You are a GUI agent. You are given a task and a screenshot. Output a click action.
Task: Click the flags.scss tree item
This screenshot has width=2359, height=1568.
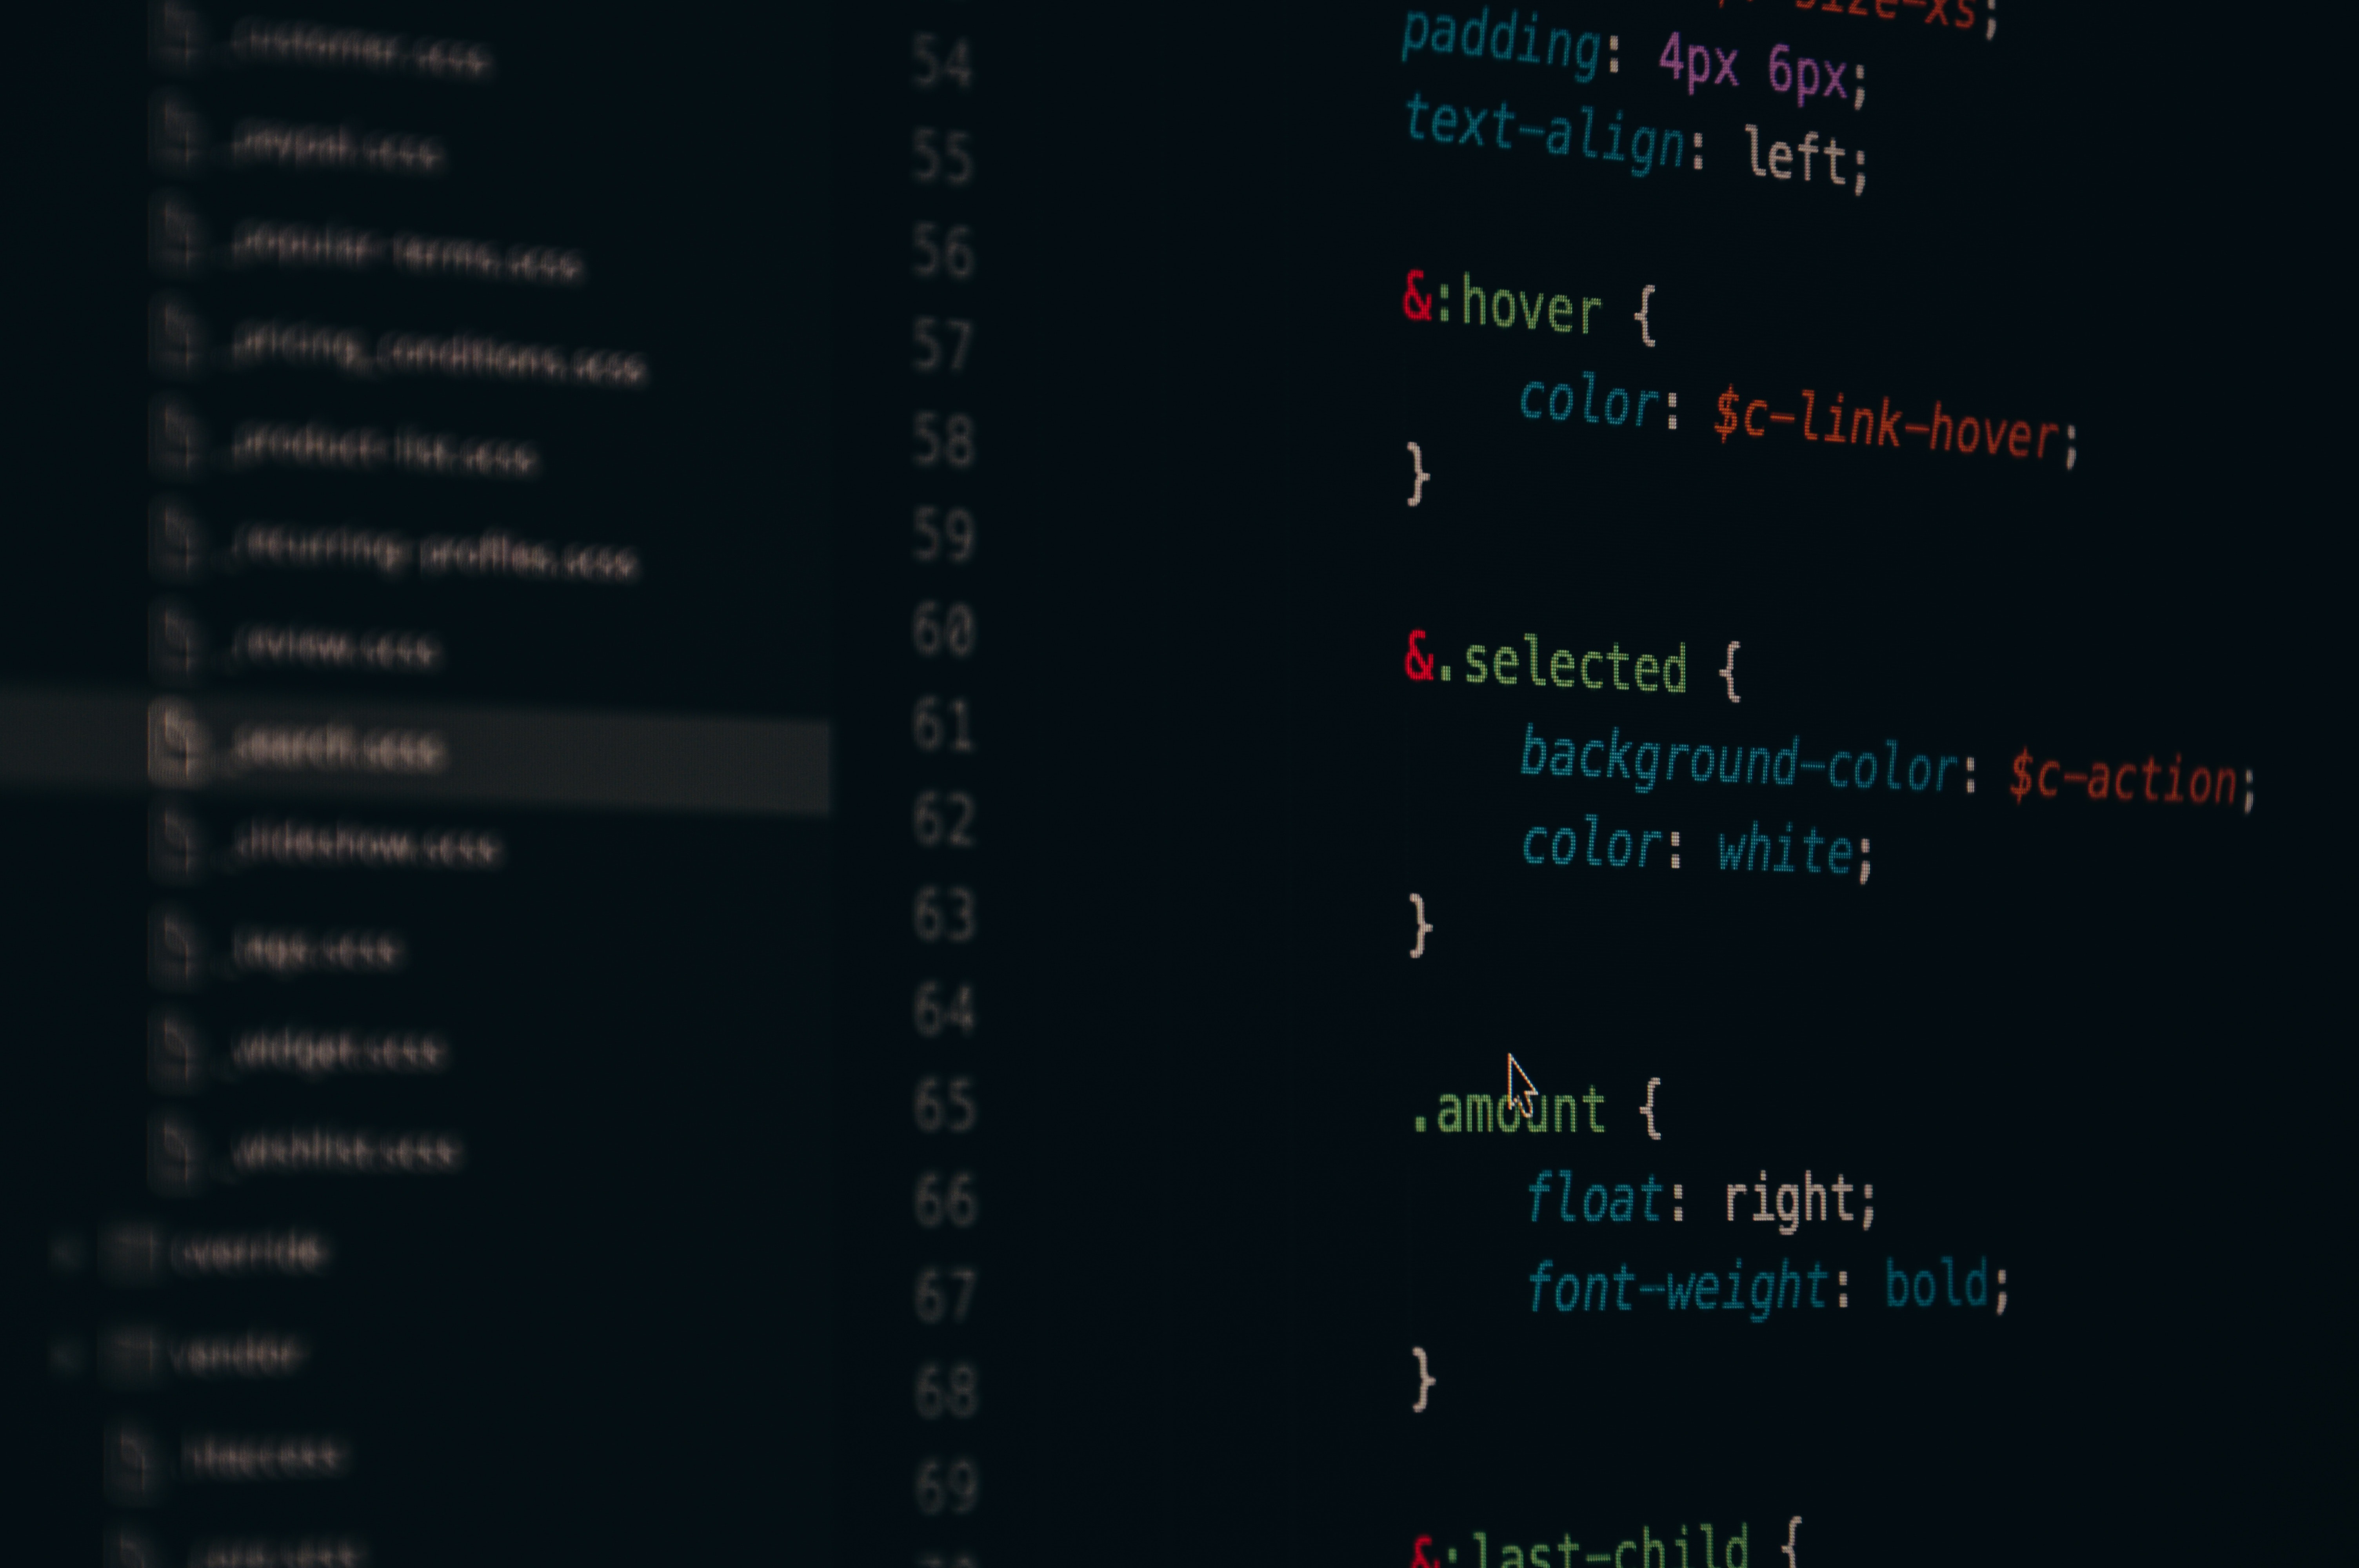315,945
